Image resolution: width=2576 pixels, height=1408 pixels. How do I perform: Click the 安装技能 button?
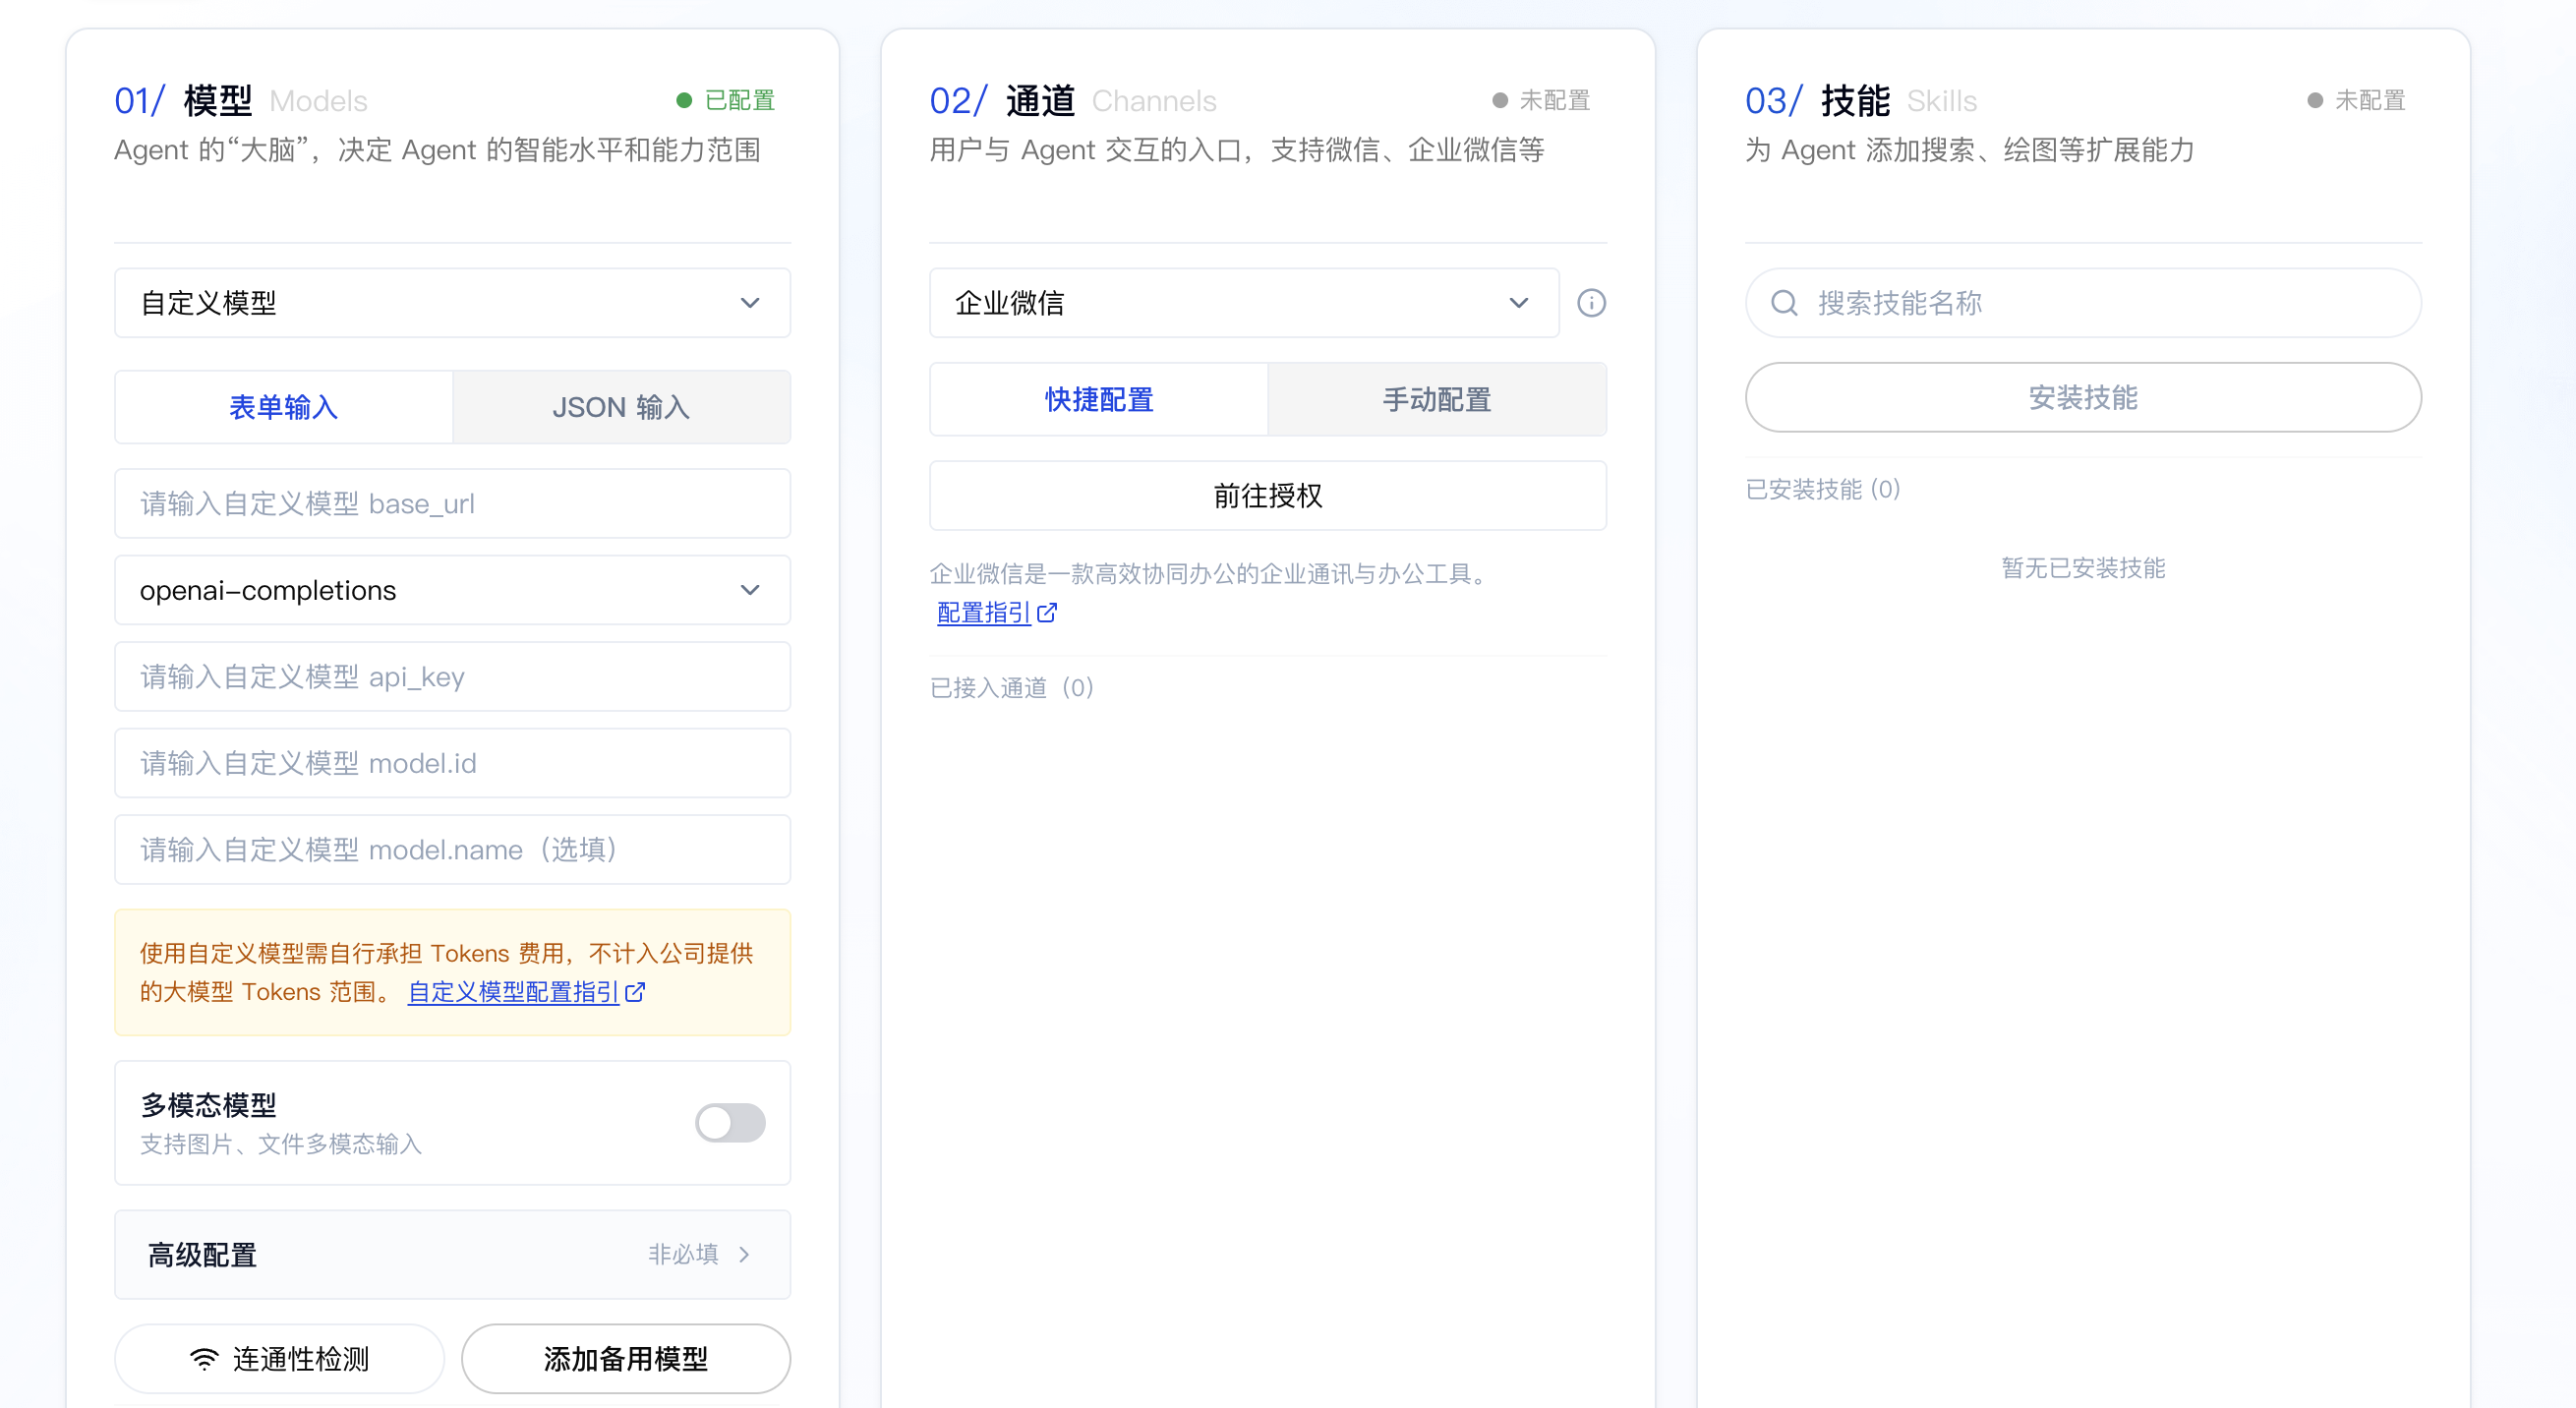pos(2083,398)
